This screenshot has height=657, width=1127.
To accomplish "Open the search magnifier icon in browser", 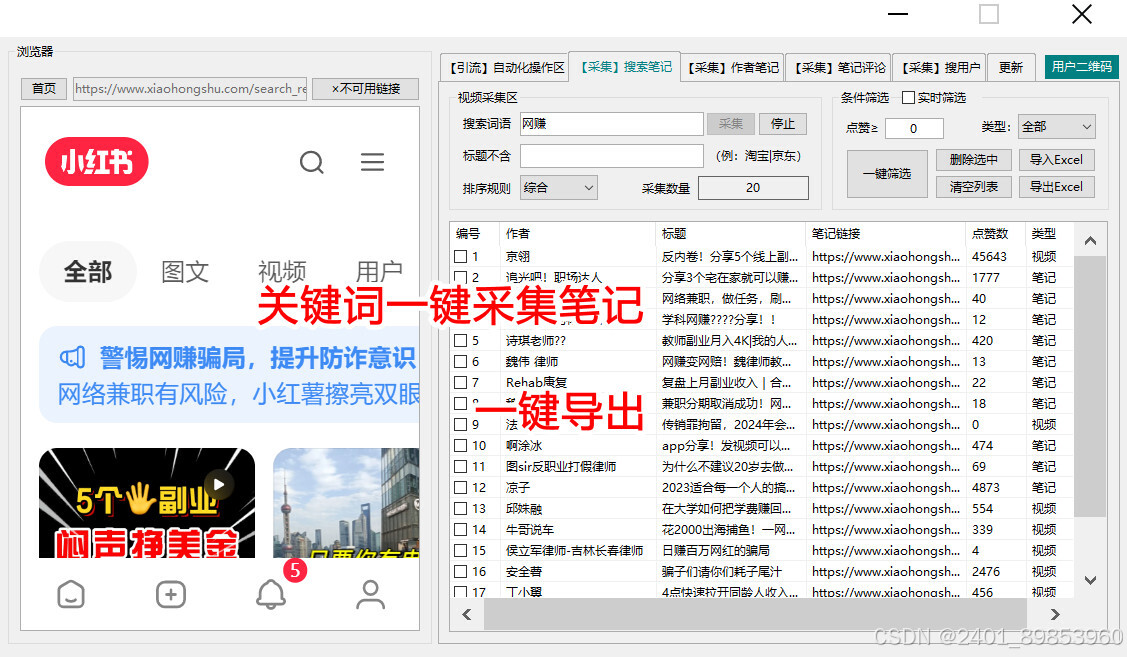I will point(311,162).
